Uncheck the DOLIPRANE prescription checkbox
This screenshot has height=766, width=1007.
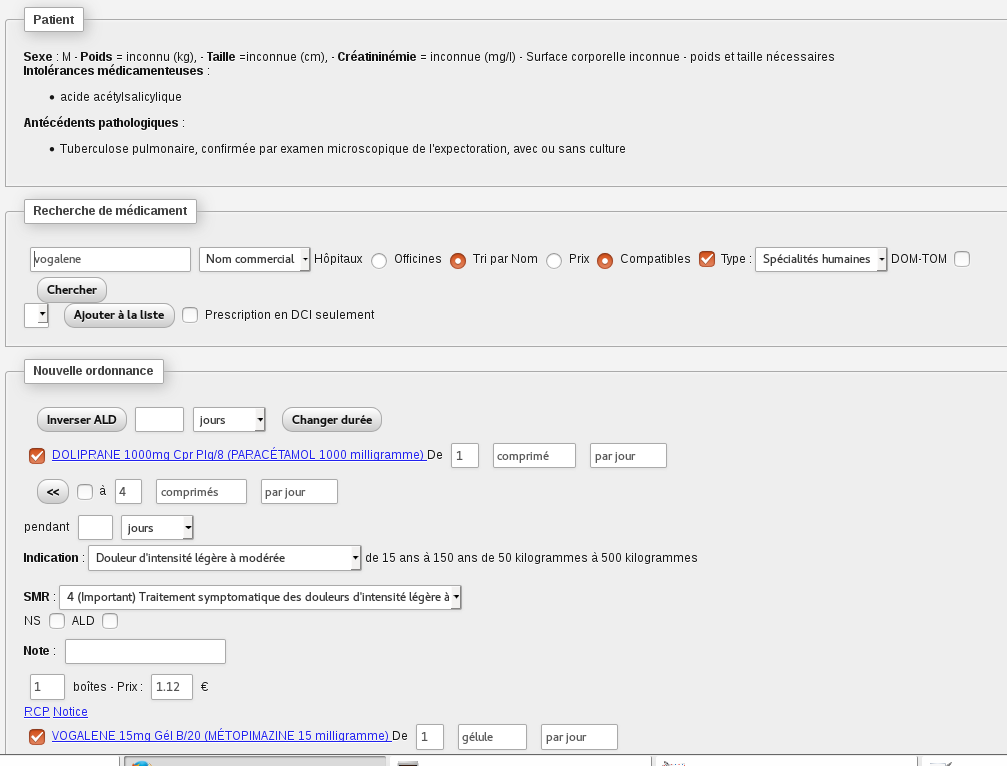37,455
